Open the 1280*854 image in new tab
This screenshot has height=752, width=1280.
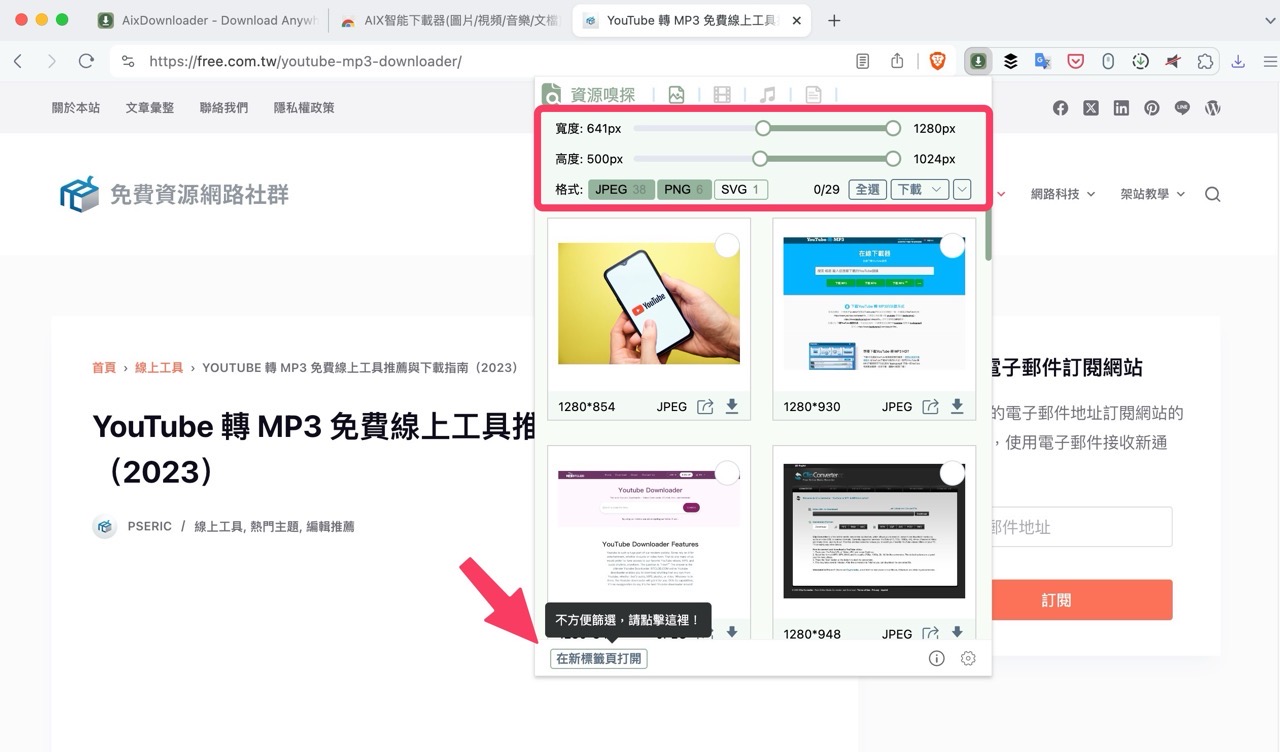[x=705, y=406]
